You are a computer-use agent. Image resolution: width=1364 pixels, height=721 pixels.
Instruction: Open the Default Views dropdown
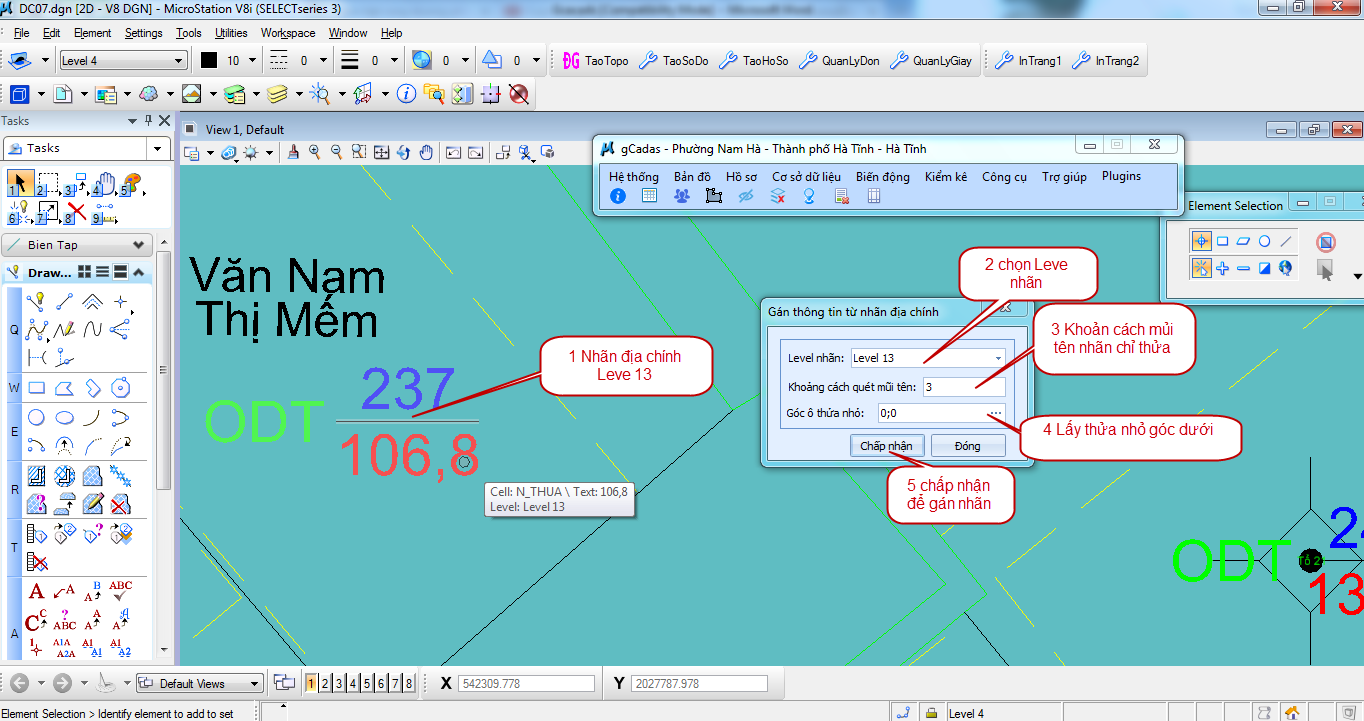[255, 684]
